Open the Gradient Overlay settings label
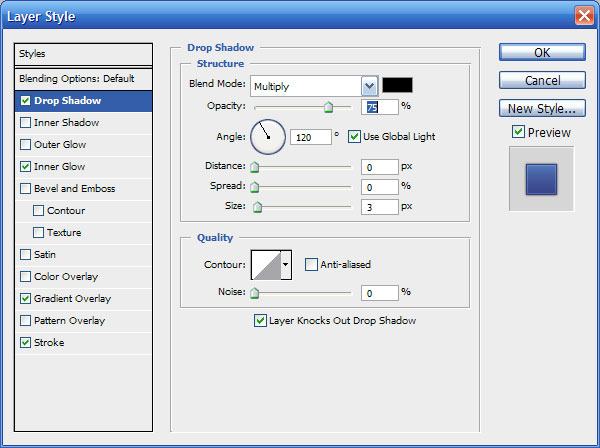 point(72,299)
